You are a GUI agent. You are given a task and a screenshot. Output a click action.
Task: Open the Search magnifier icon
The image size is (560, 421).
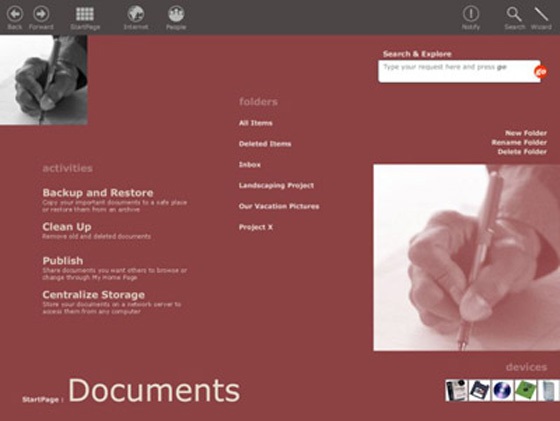point(514,14)
